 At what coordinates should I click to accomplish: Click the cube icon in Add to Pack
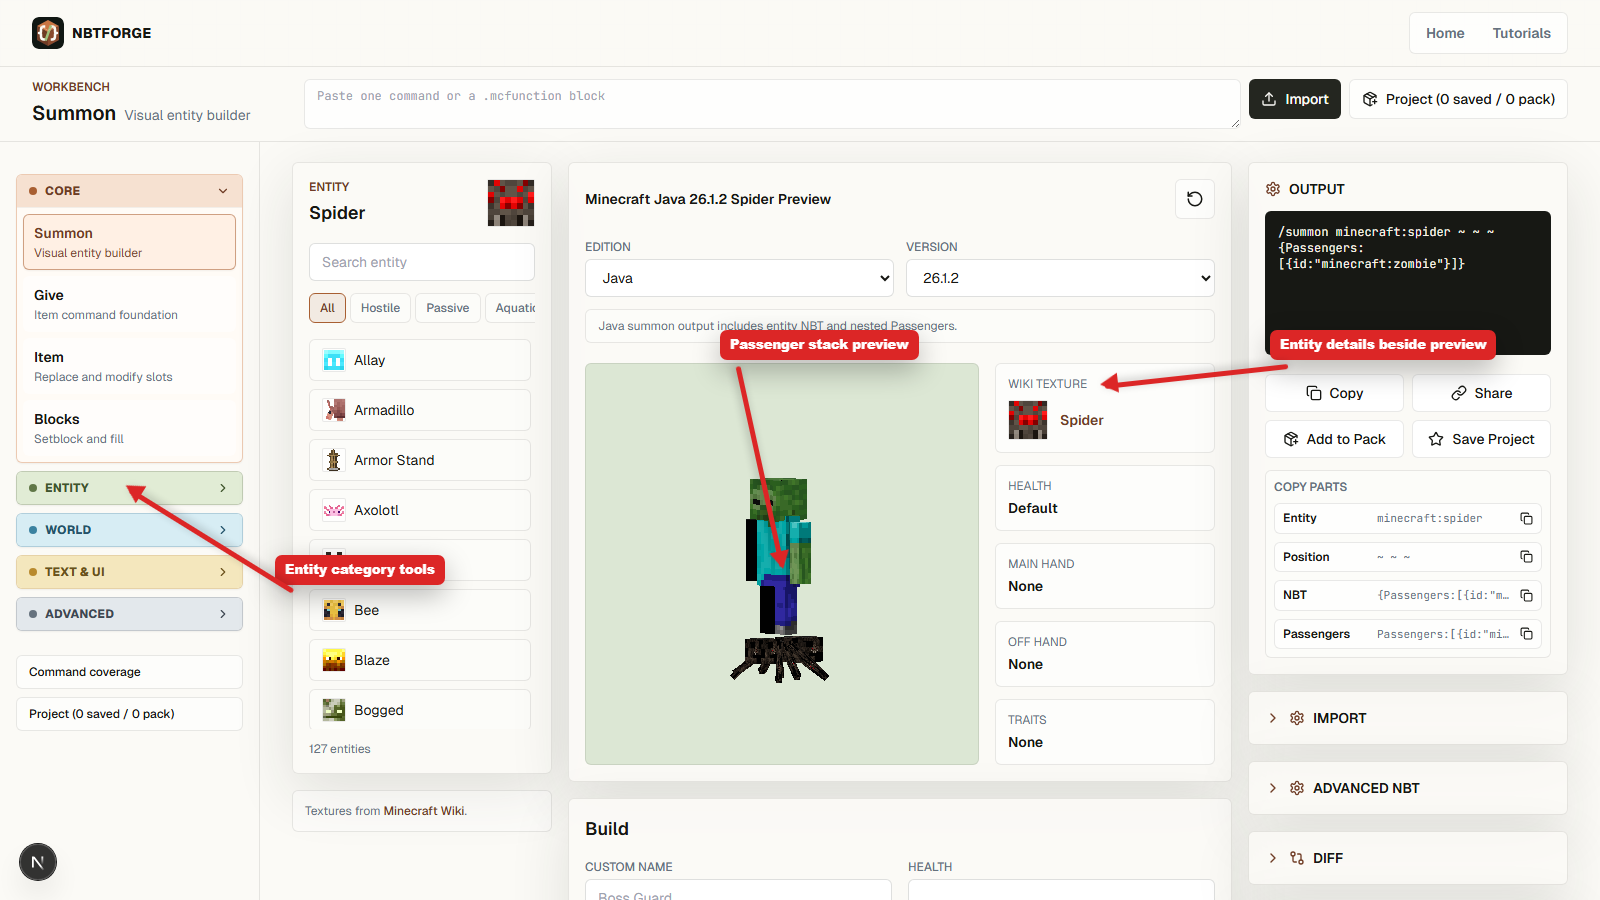1291,439
